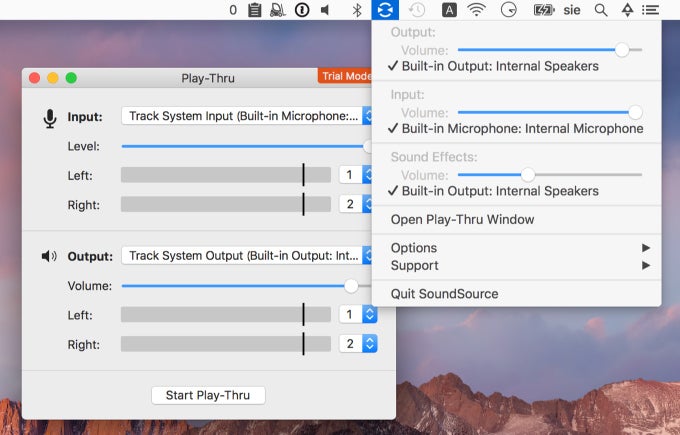Adjust the Play-Thru Input Level slider
This screenshot has height=435, width=680.
point(246,147)
